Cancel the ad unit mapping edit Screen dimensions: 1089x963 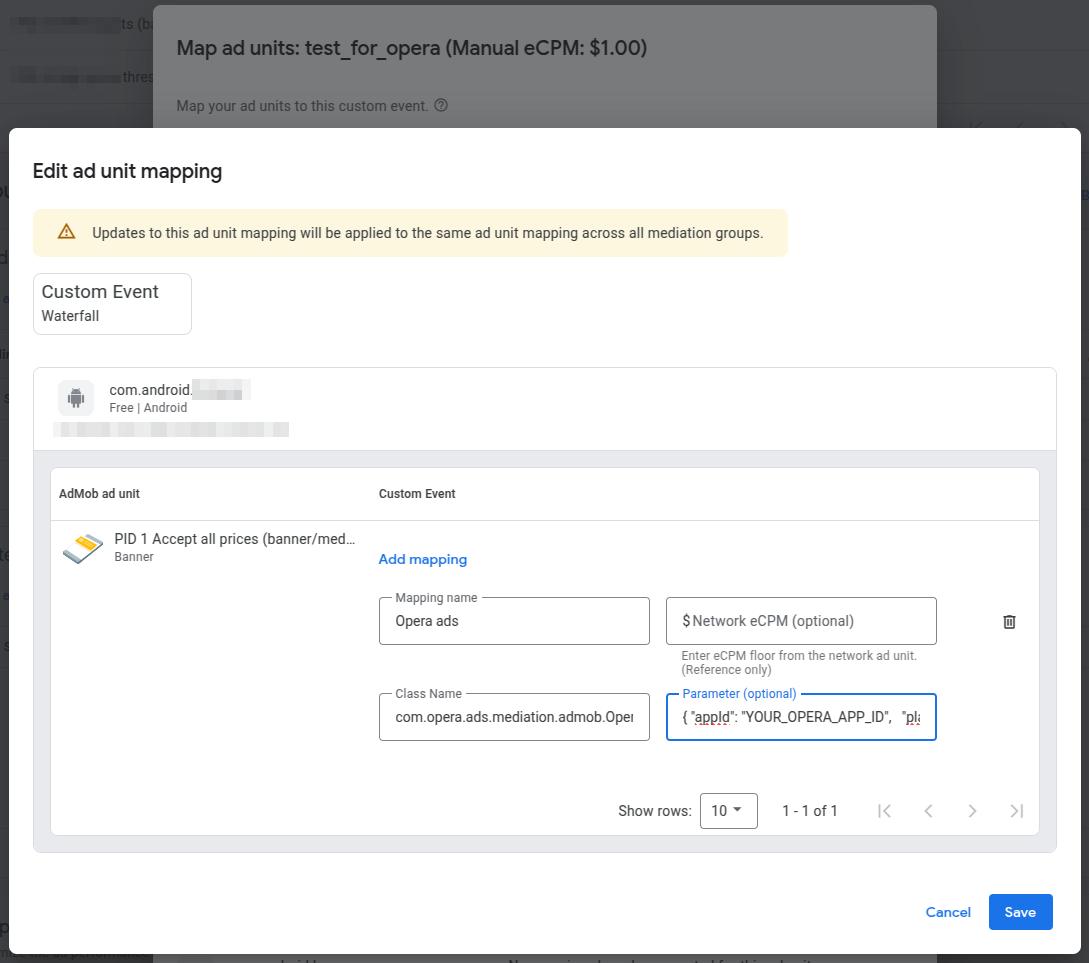(x=948, y=912)
